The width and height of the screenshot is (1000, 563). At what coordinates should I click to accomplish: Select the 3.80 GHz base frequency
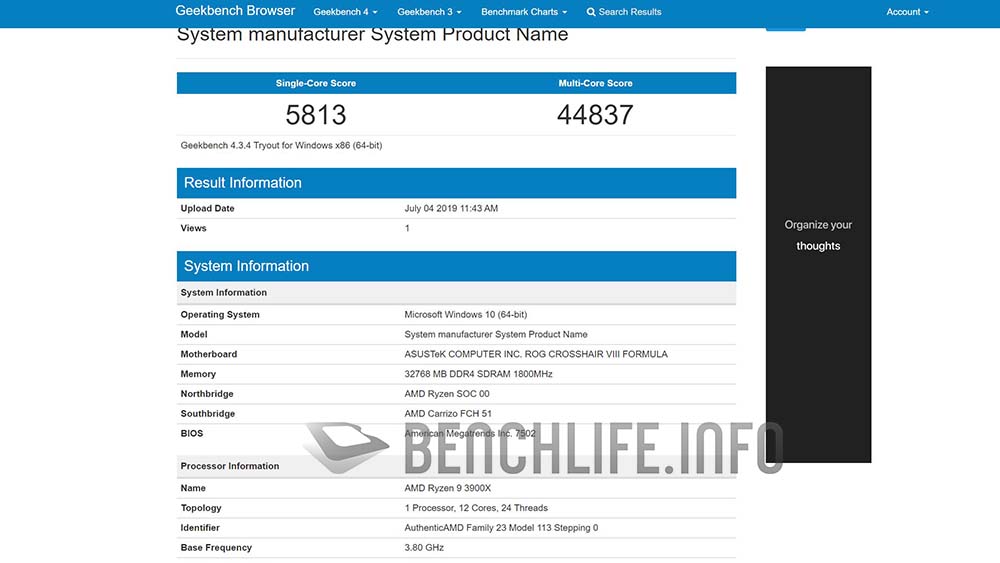pos(424,548)
